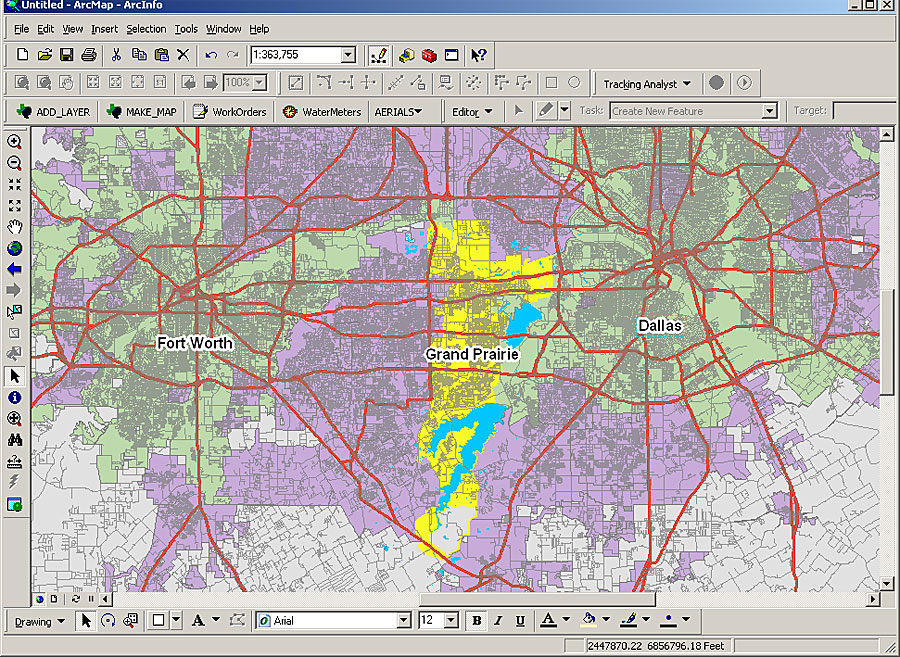Refresh the map view button

click(x=76, y=598)
